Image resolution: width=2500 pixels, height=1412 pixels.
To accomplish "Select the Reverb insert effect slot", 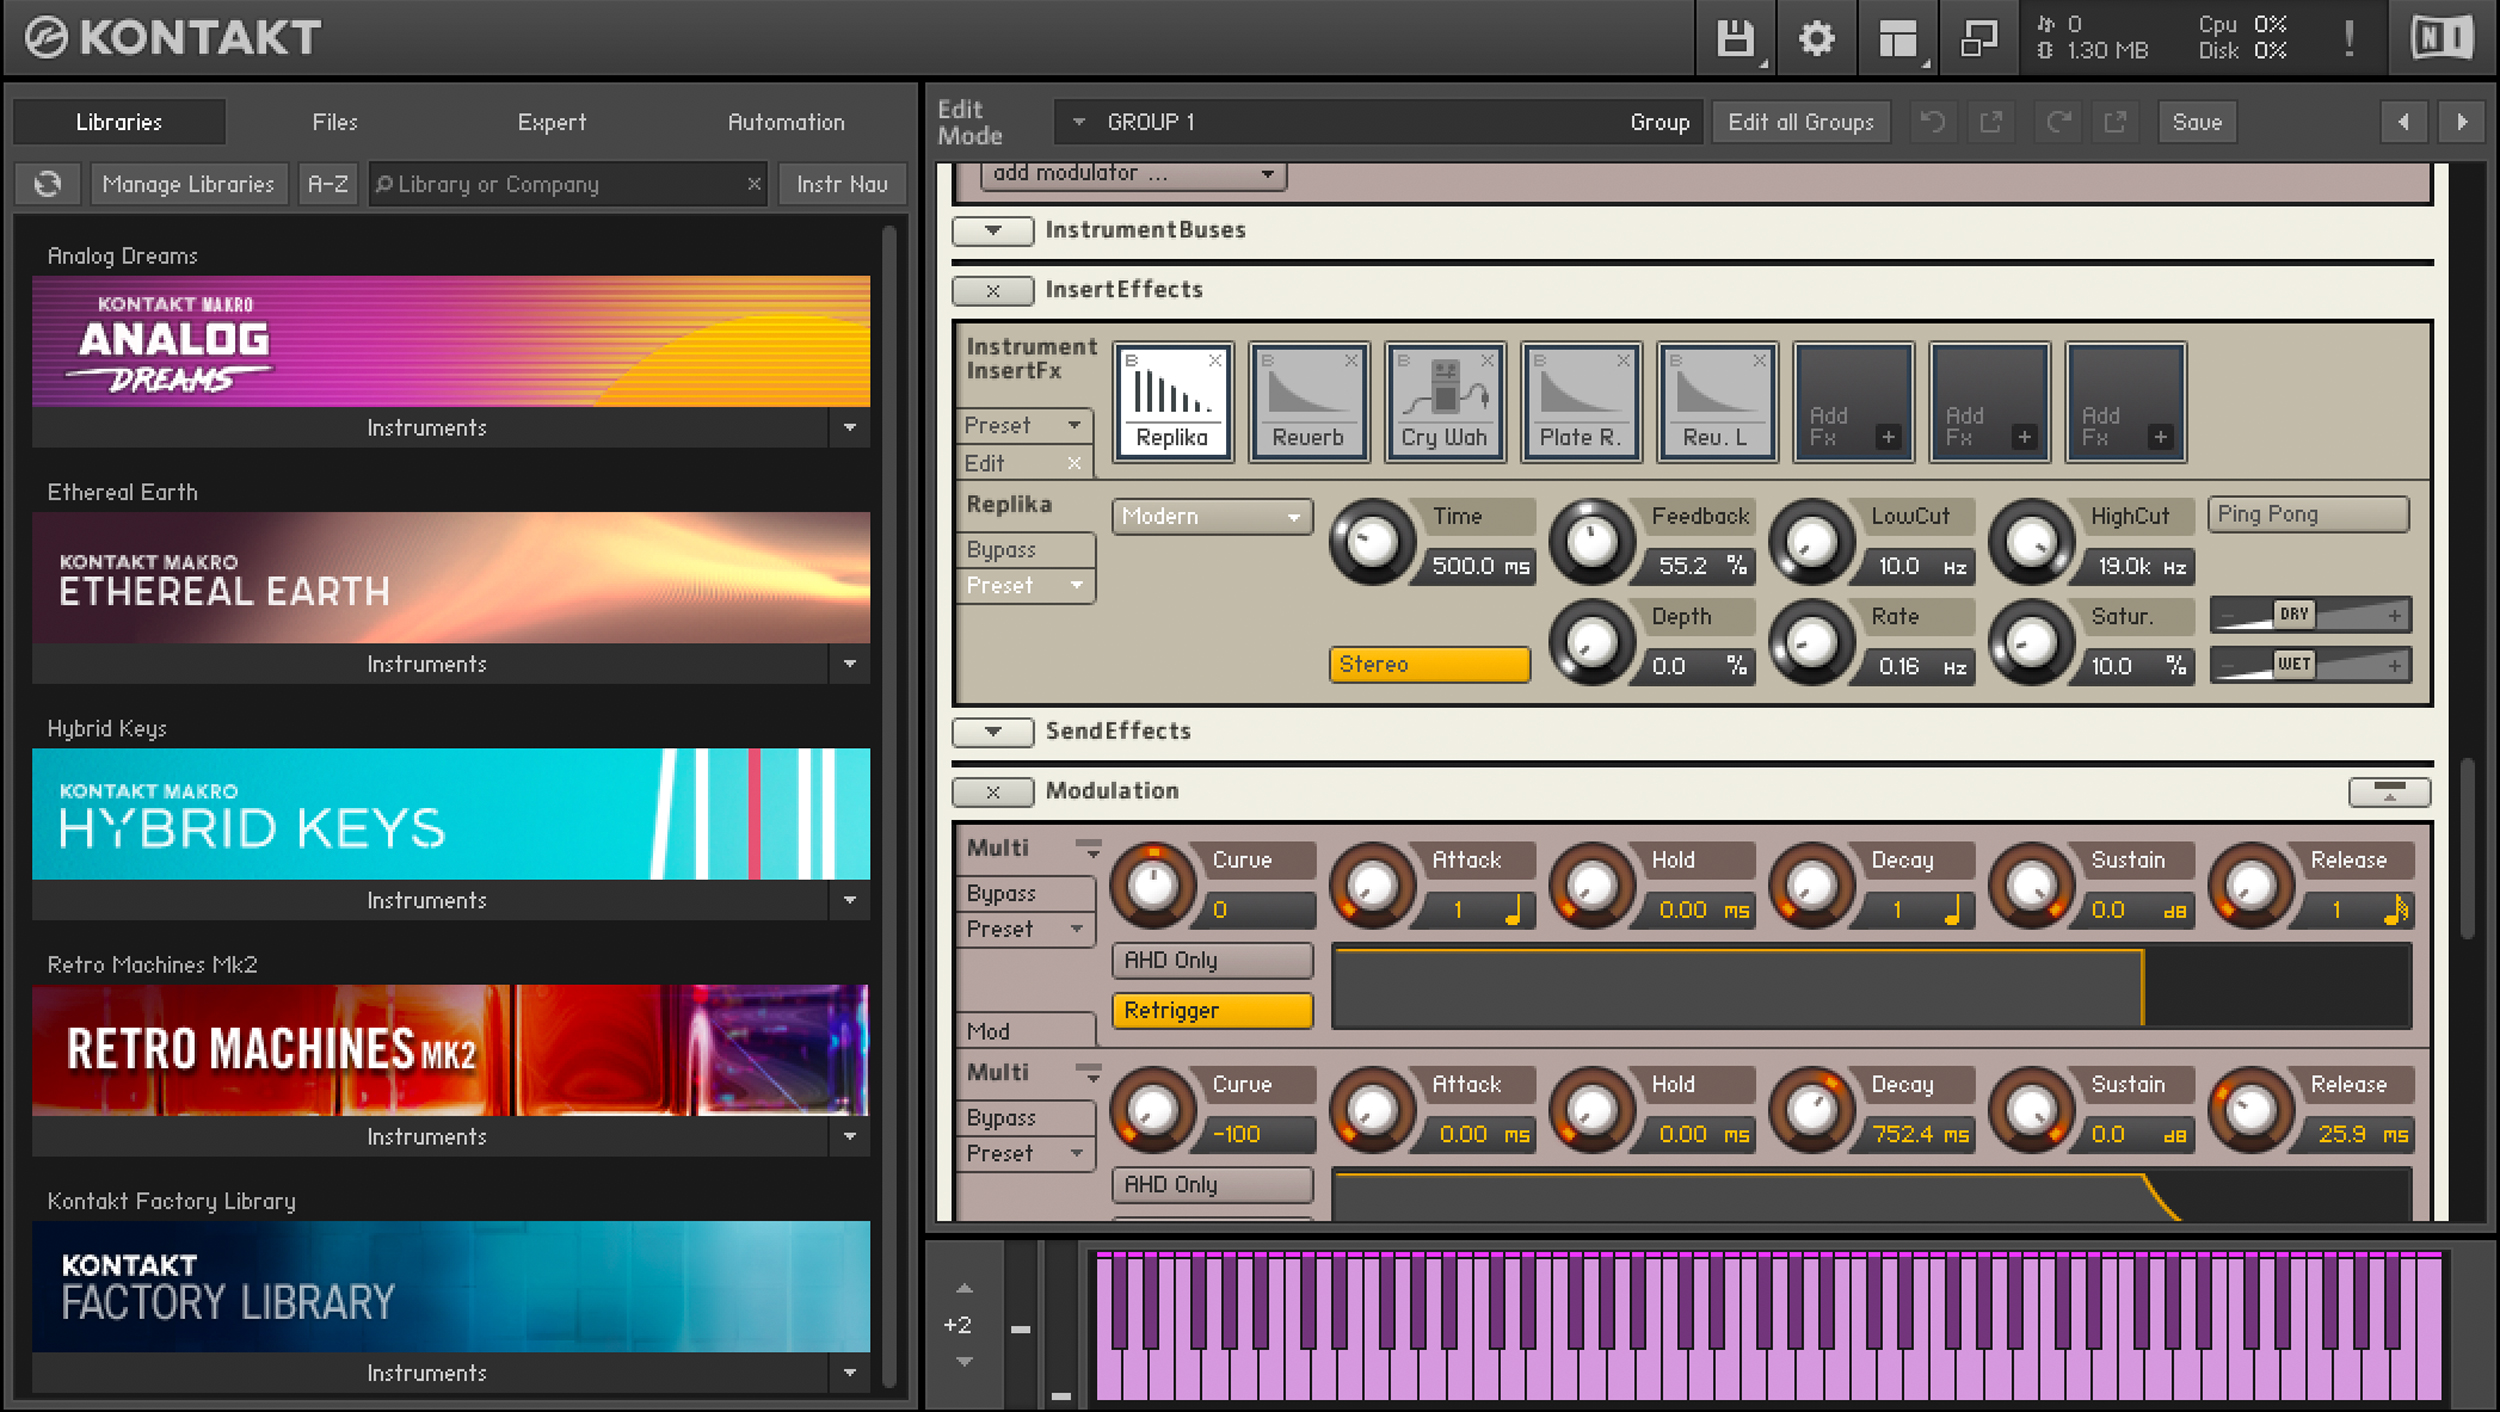I will click(1308, 400).
